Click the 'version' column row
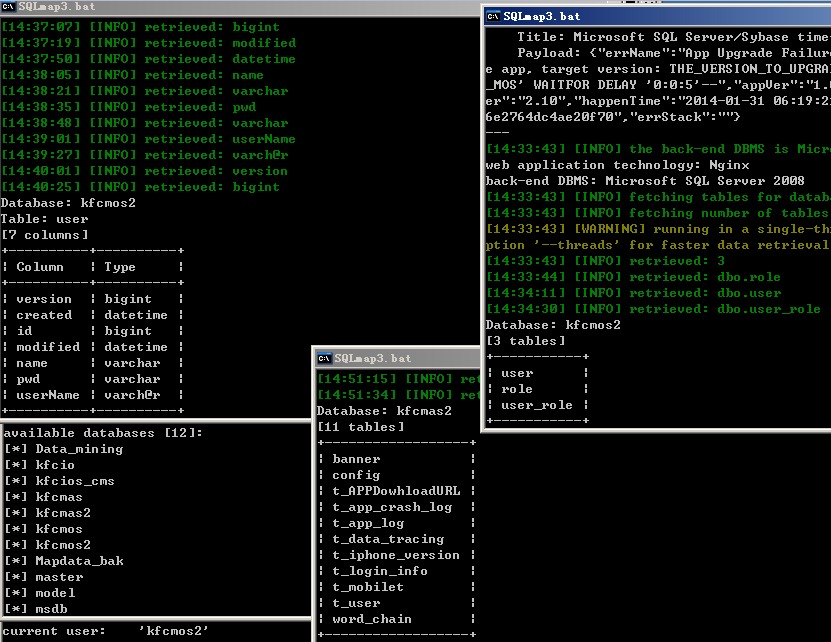Image resolution: width=831 pixels, height=642 pixels. [93, 299]
